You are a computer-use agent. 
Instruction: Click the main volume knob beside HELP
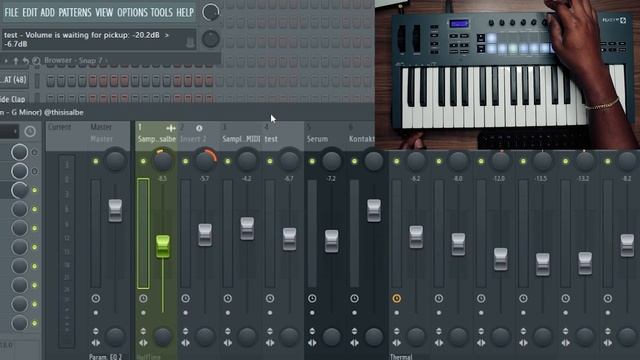click(211, 13)
